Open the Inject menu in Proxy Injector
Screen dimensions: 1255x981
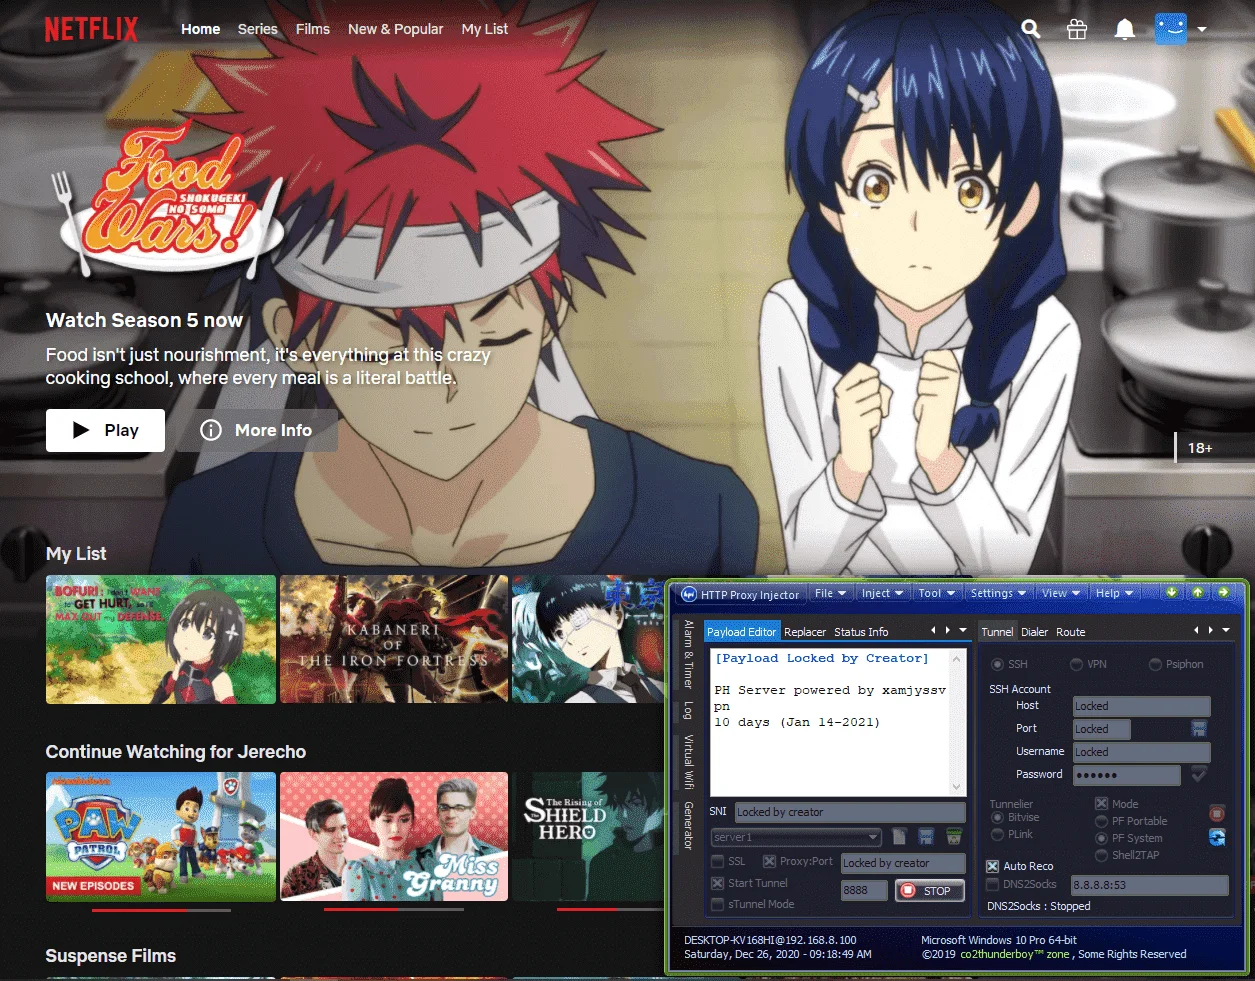[x=882, y=593]
